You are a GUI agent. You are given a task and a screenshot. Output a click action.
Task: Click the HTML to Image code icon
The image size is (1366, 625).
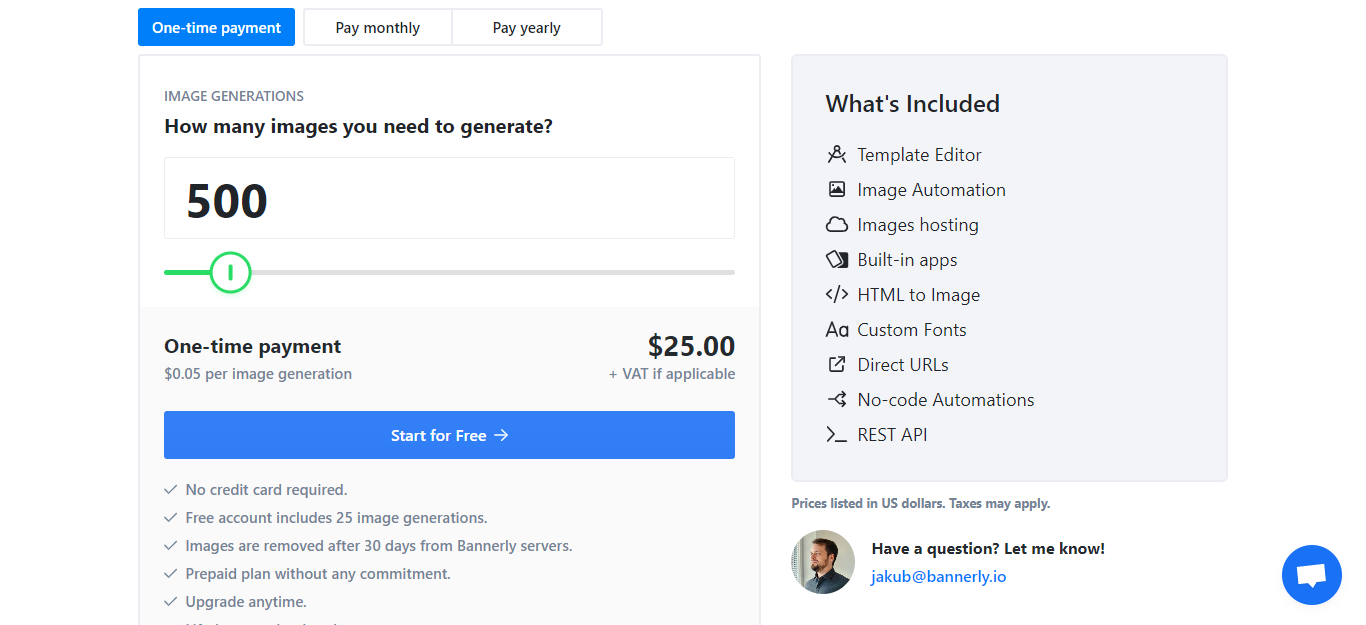[837, 295]
